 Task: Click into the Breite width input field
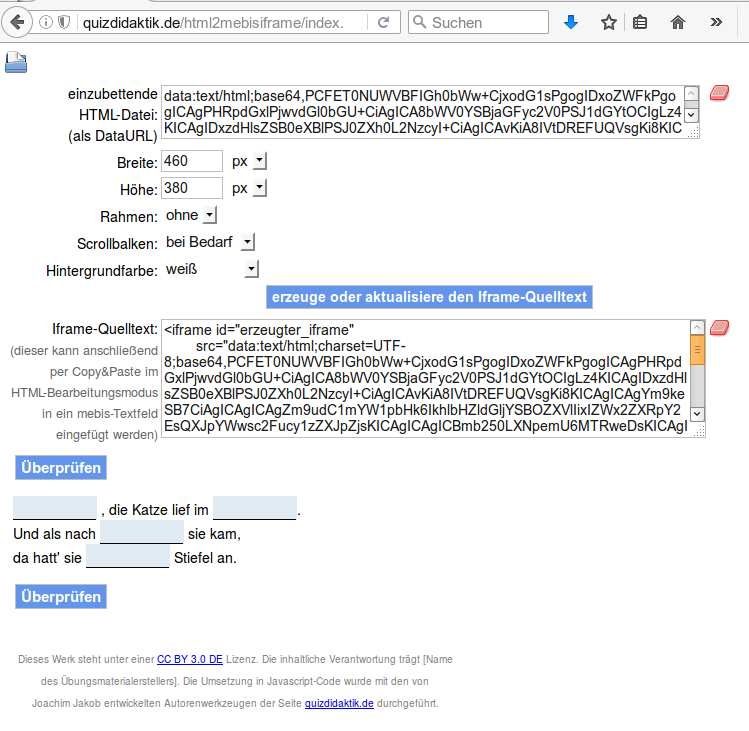[191, 161]
